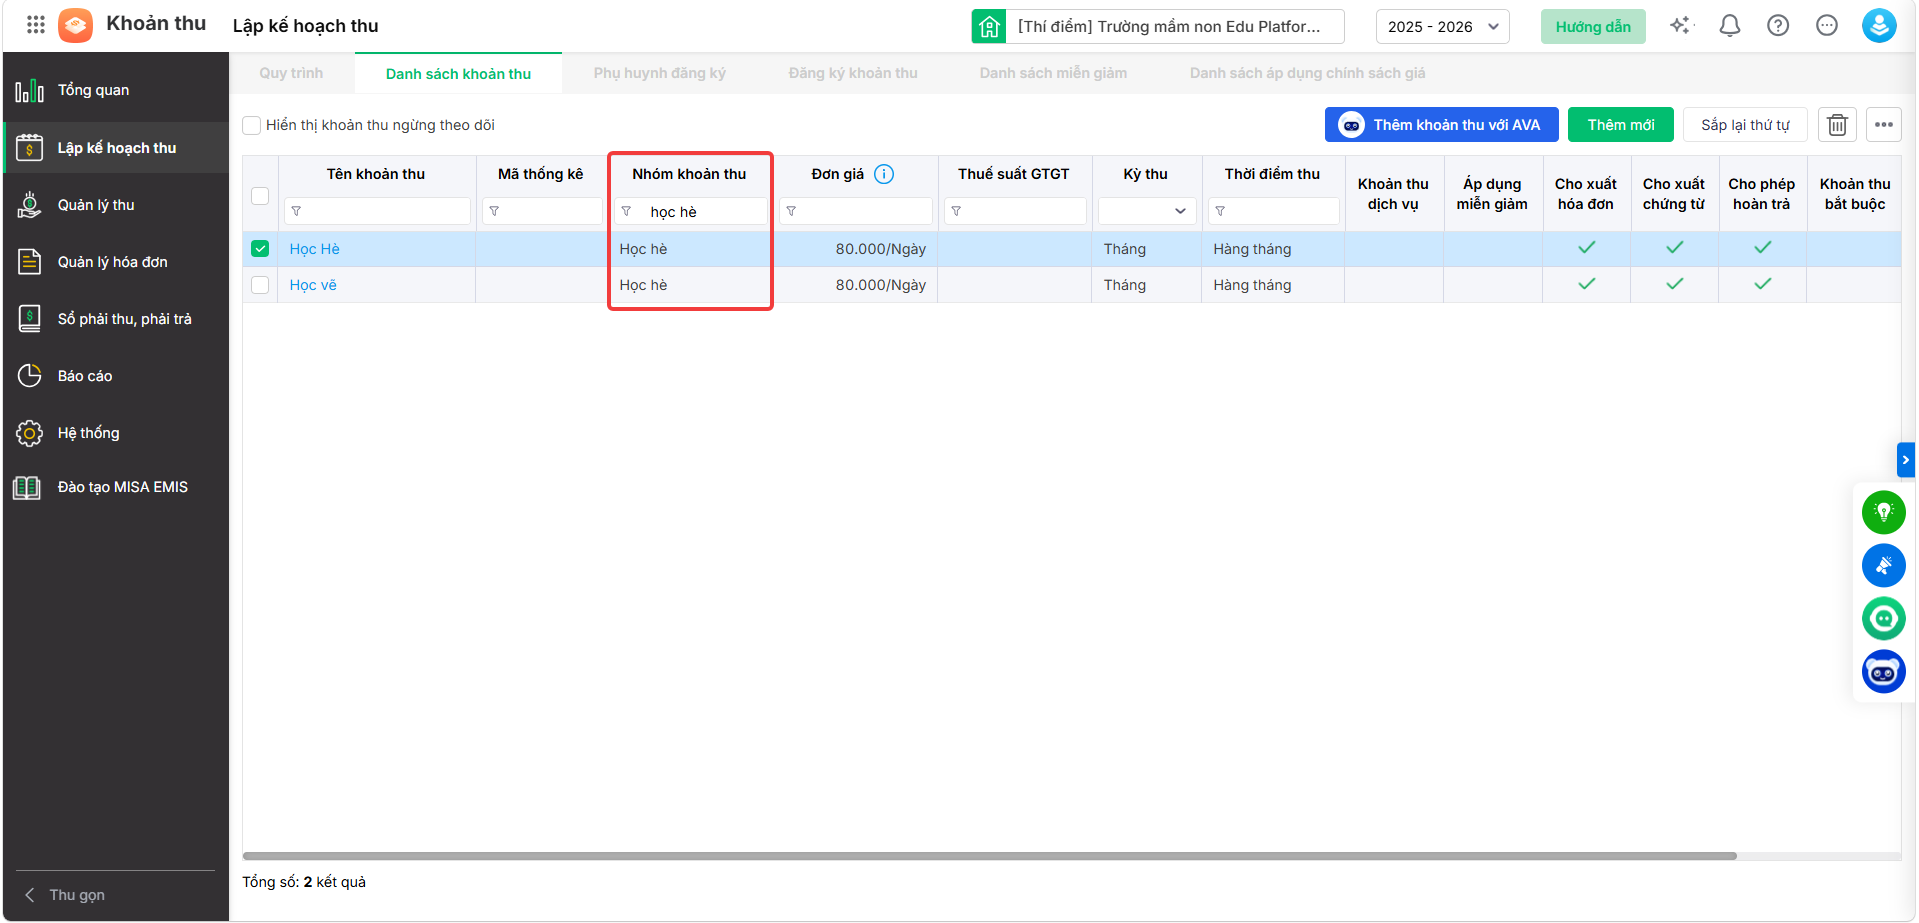Click filter icon in Nhóm khoản thu column
1919x923 pixels.
pyautogui.click(x=626, y=211)
